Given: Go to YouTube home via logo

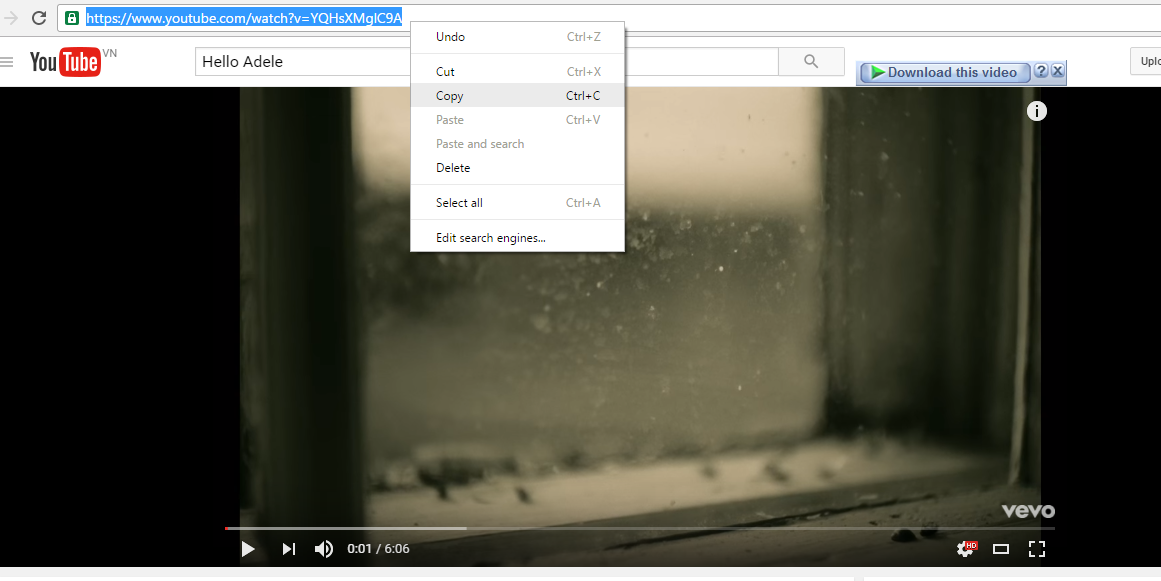Looking at the screenshot, I should (64, 61).
